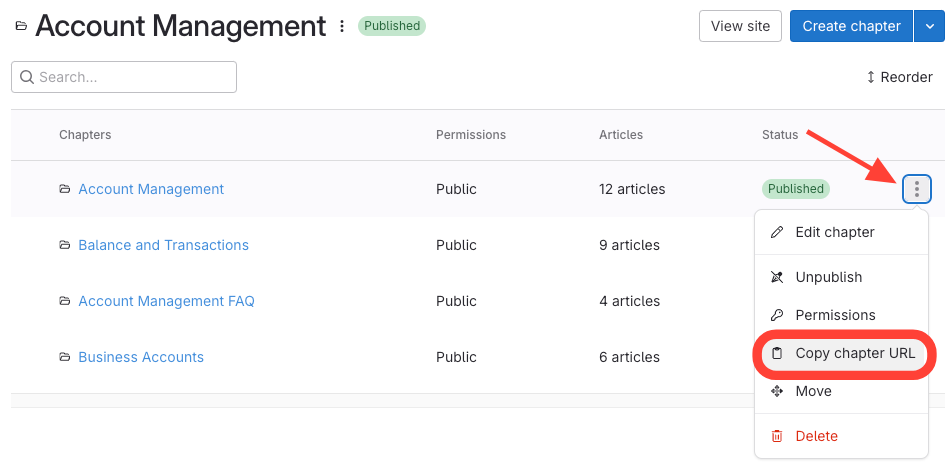Click the three-dot menu beside the page title
946x470 pixels.
pos(342,26)
